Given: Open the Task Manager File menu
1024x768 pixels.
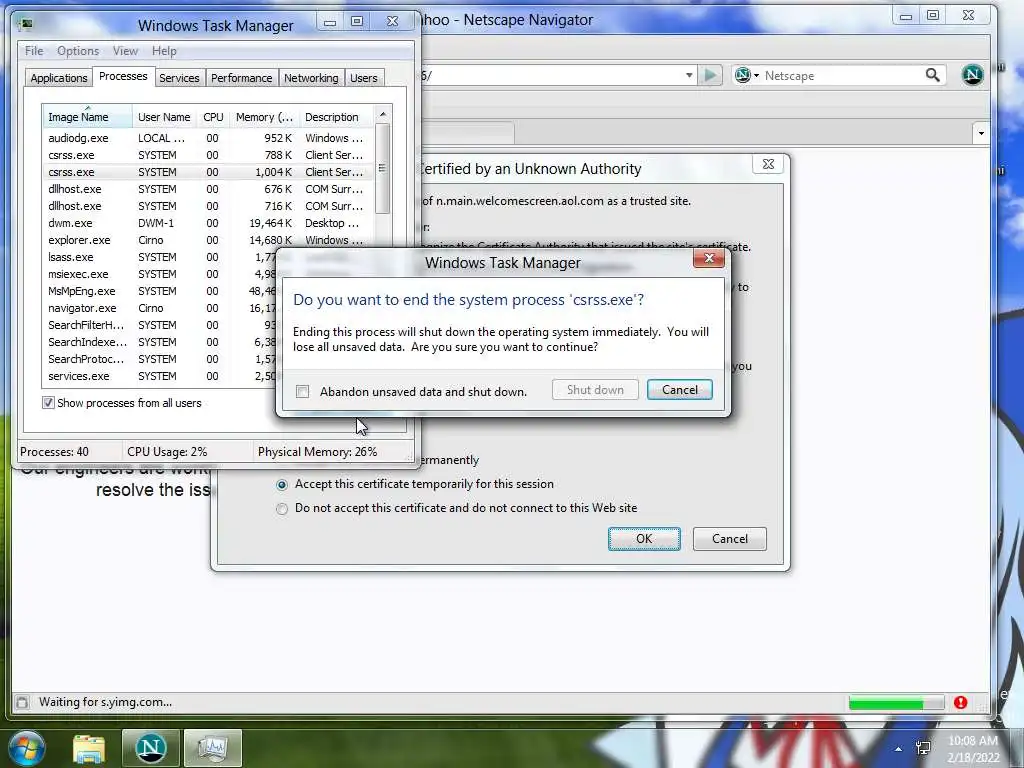Looking at the screenshot, I should tap(34, 51).
